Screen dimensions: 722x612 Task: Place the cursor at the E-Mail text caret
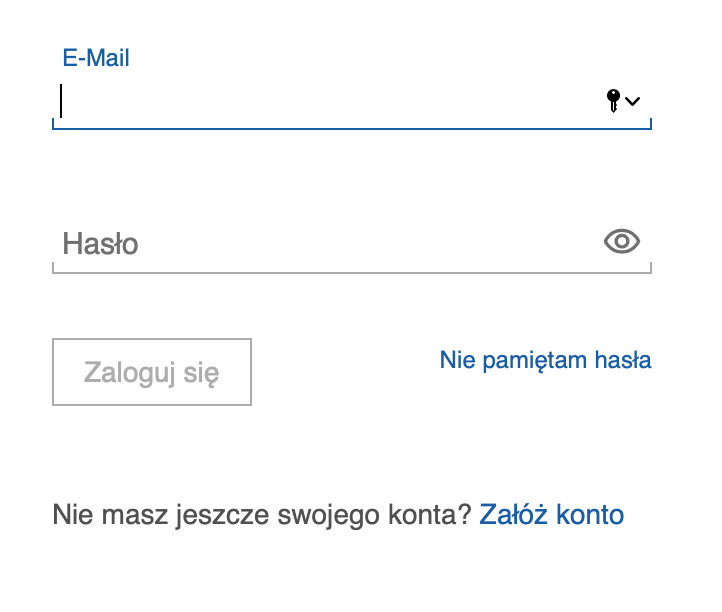(61, 101)
